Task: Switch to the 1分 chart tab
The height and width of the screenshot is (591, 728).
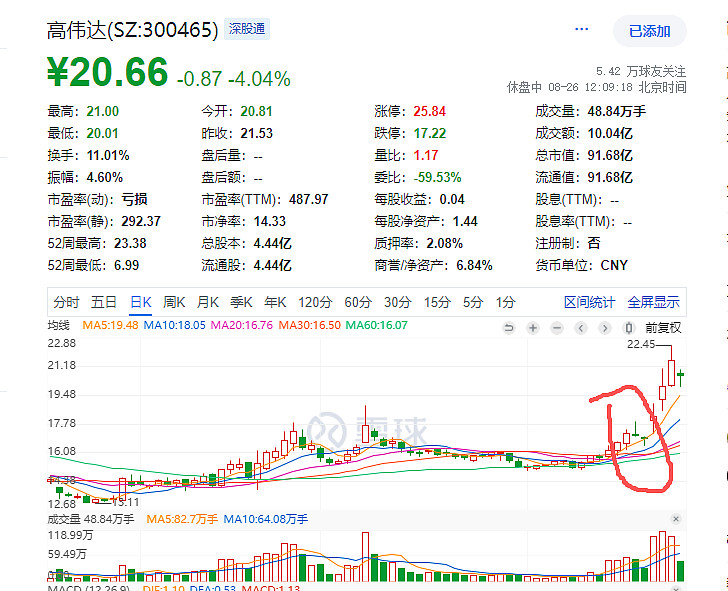Action: click(x=506, y=303)
